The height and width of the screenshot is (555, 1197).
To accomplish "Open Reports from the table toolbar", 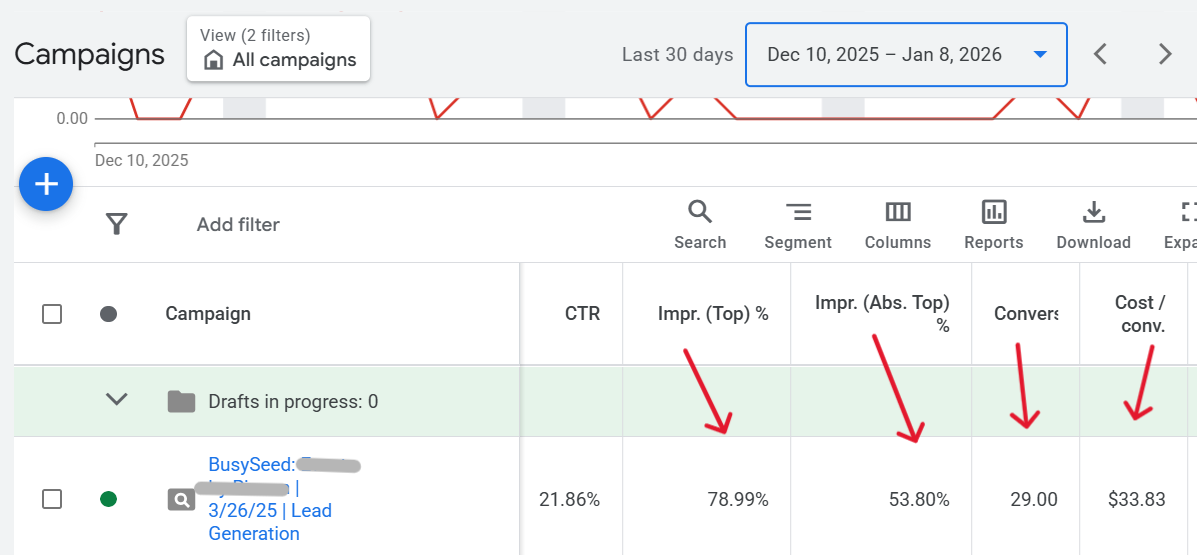I will click(993, 224).
